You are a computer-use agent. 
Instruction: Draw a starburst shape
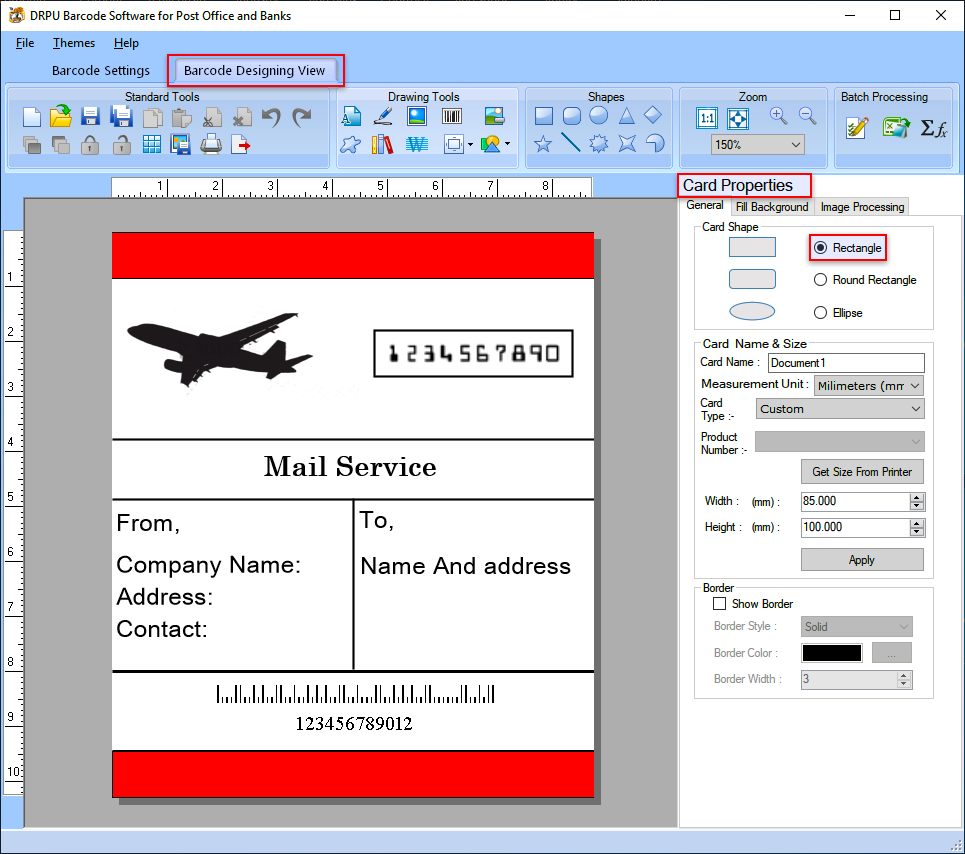click(x=598, y=144)
